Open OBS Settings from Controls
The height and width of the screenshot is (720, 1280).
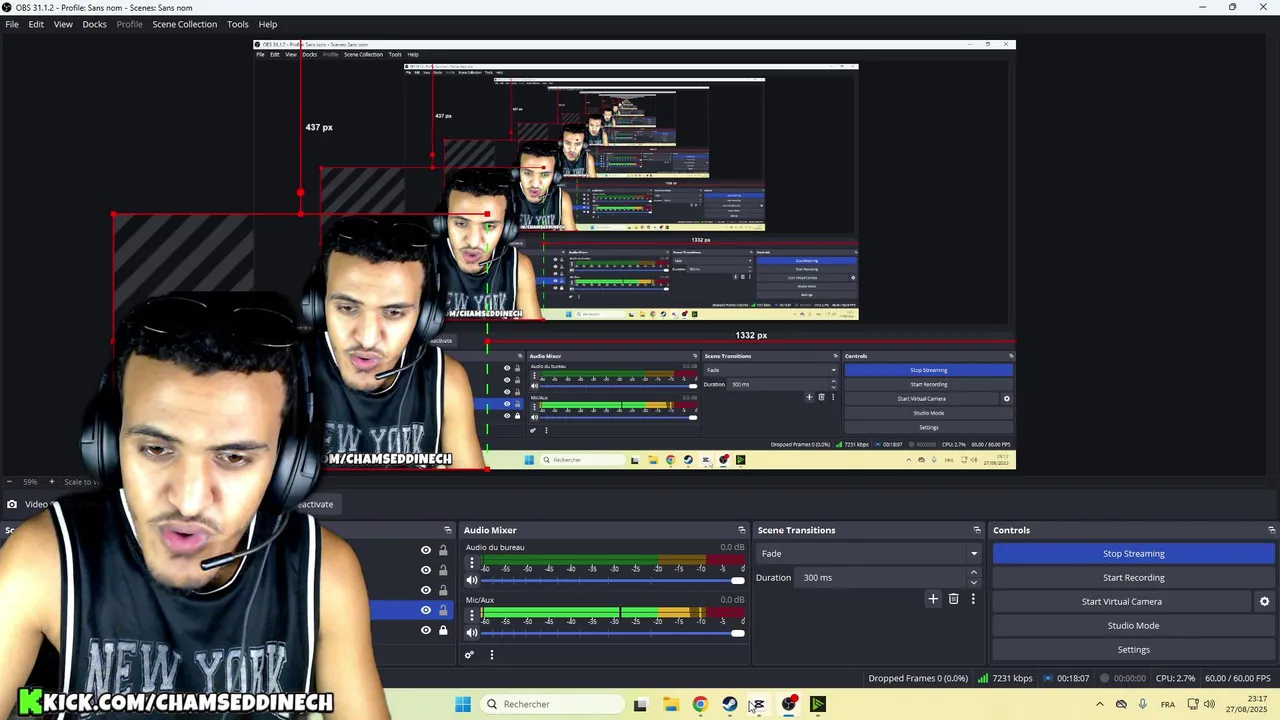(1133, 650)
